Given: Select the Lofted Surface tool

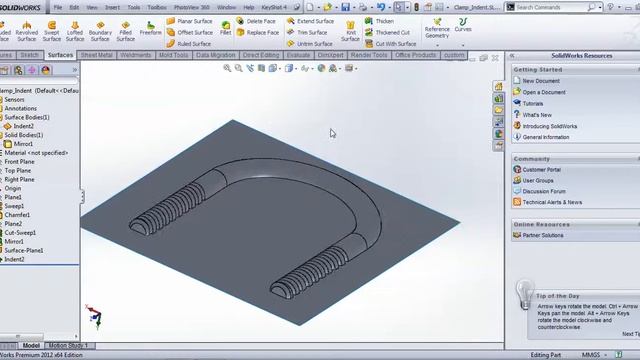Looking at the screenshot, I should (x=75, y=31).
